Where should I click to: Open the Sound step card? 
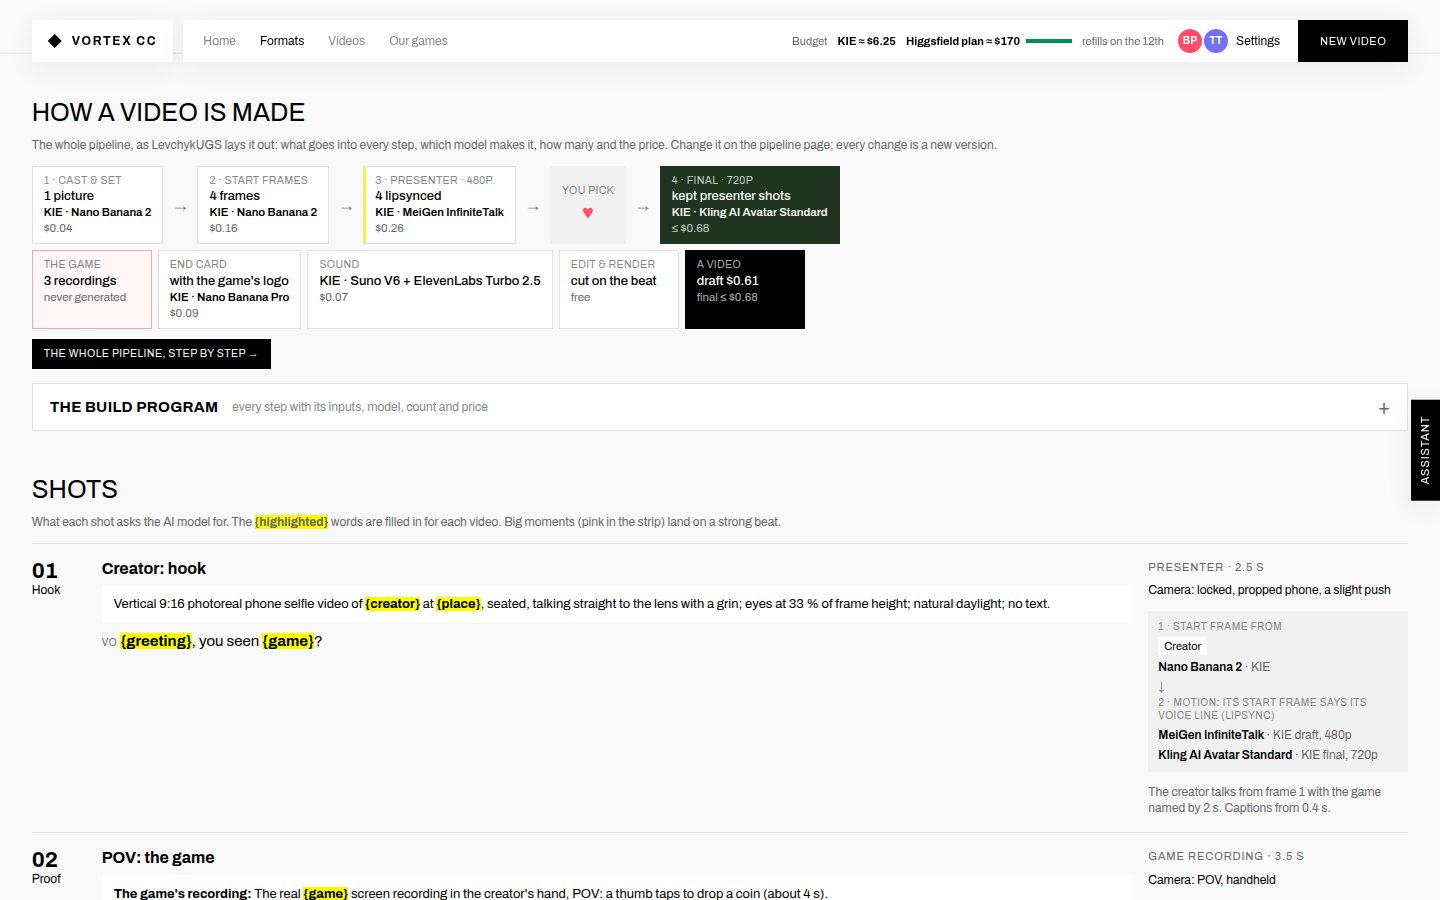[x=430, y=289]
